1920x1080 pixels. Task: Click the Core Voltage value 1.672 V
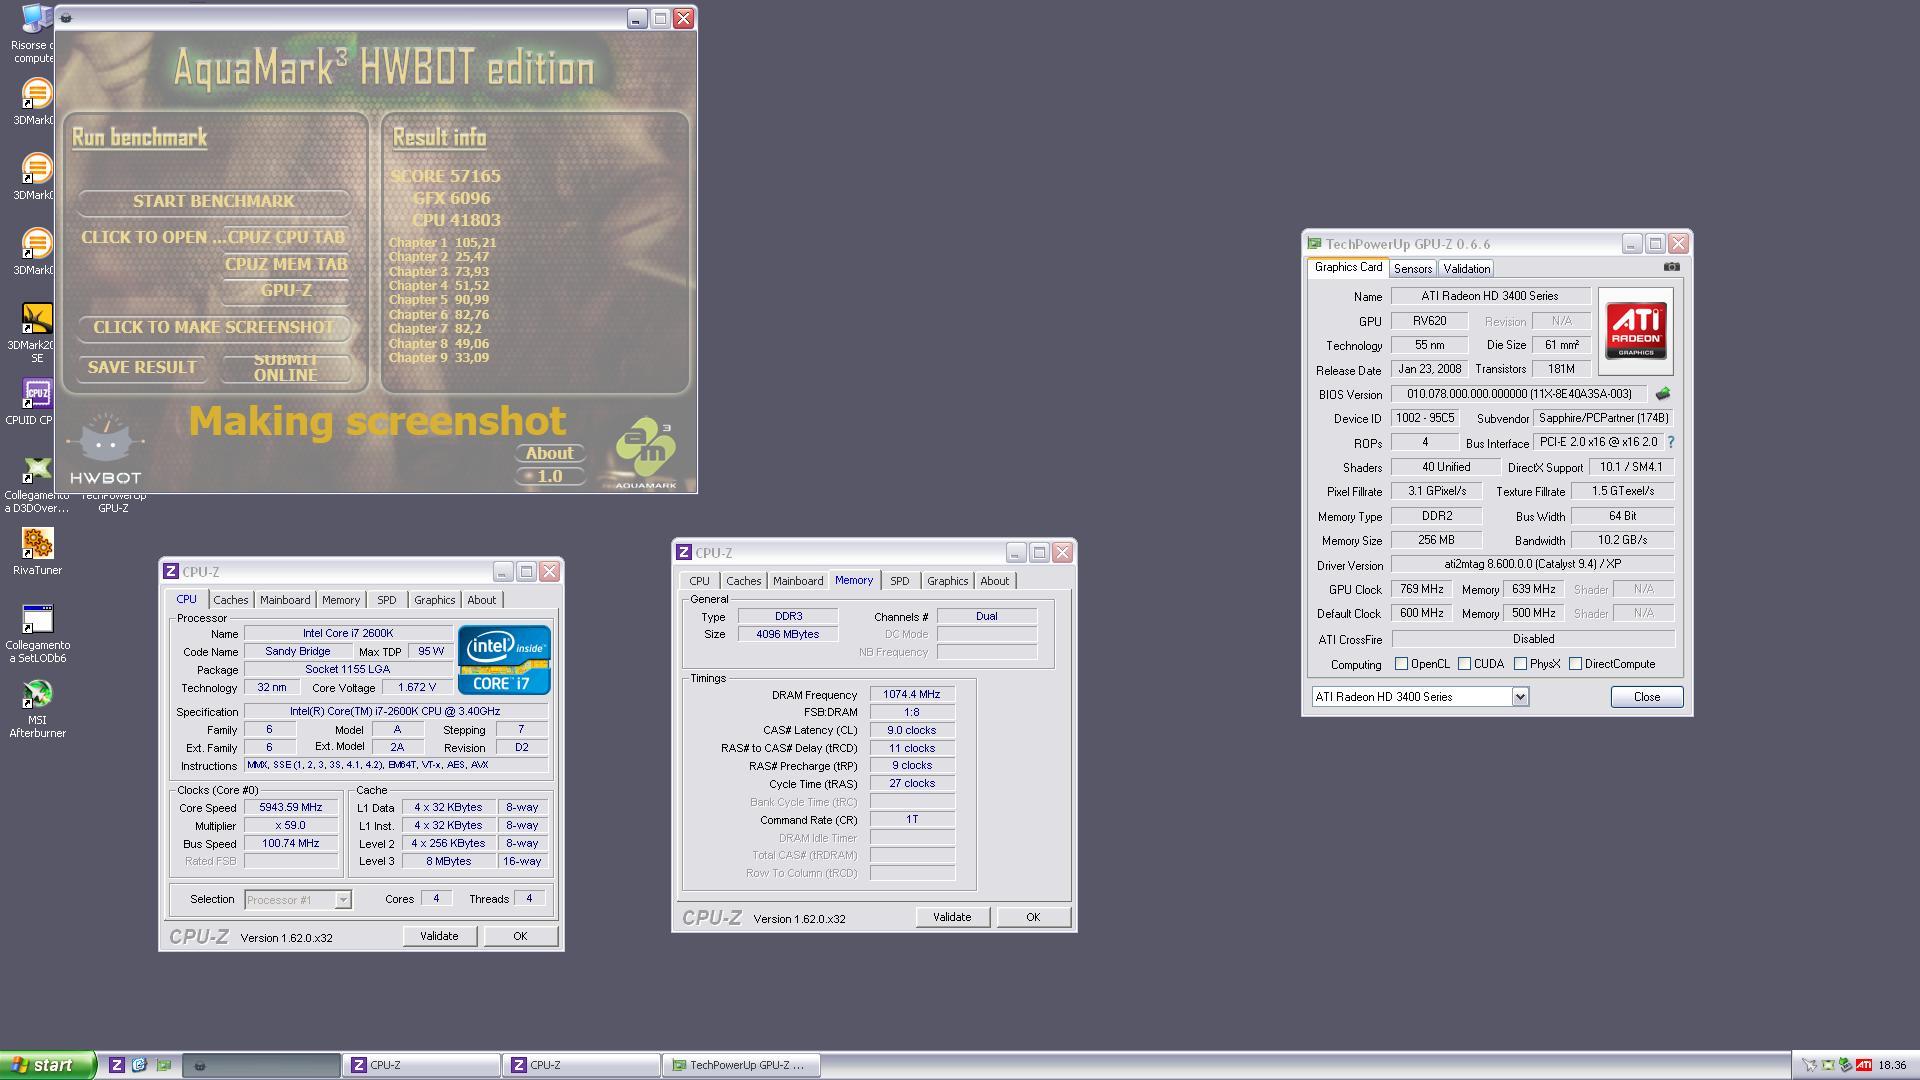(417, 687)
